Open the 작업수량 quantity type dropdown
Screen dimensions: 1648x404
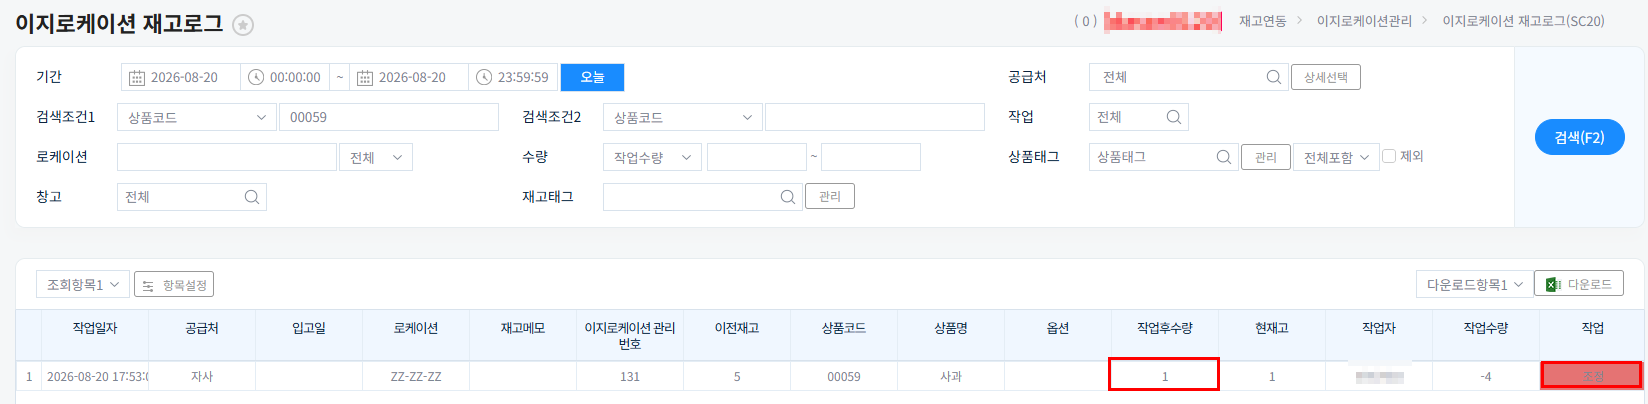[x=653, y=157]
